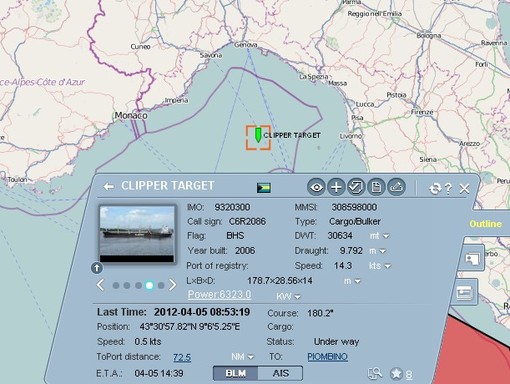Select the fifth photo pagination dot
510x384 pixels.
161,286
